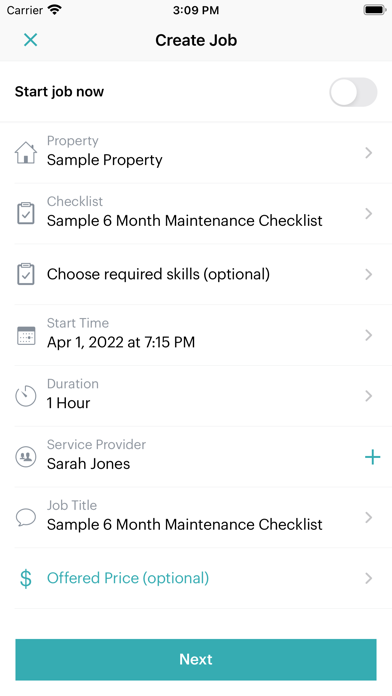The image size is (392, 696).
Task: Tap the clipboard icon next to Checklist
Action: 26,214
